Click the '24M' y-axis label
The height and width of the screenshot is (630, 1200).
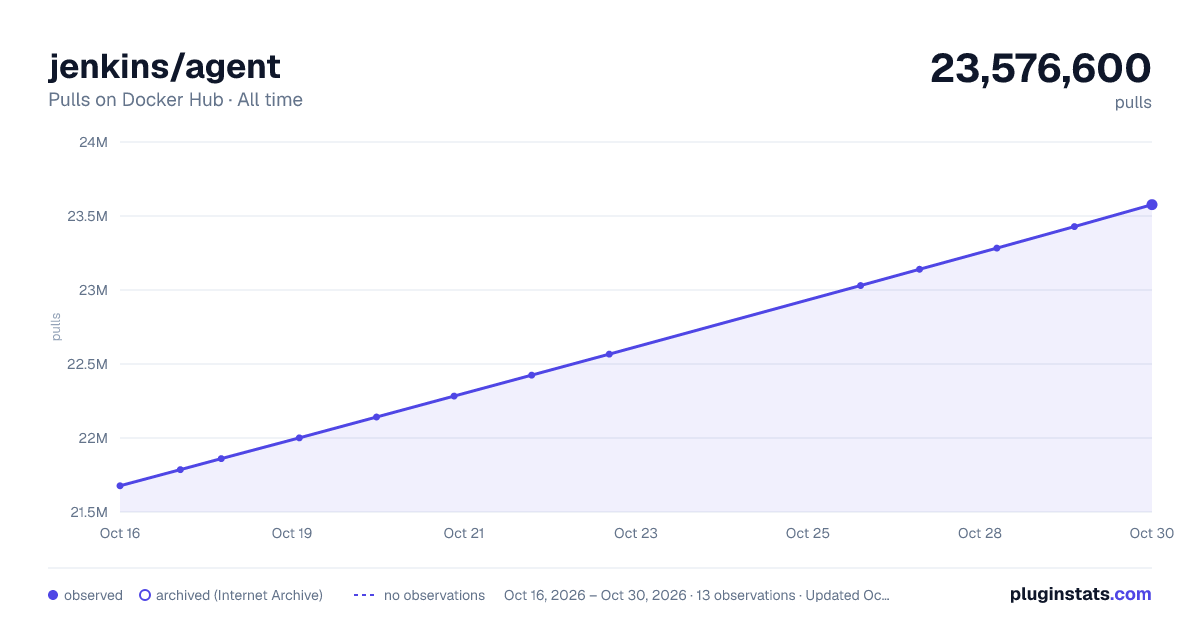click(x=93, y=142)
